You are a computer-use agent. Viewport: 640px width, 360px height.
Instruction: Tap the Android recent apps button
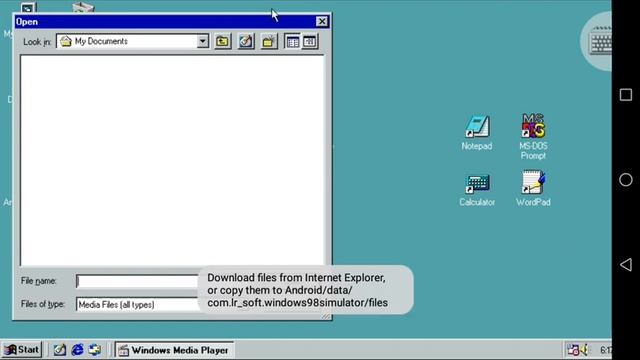(626, 95)
